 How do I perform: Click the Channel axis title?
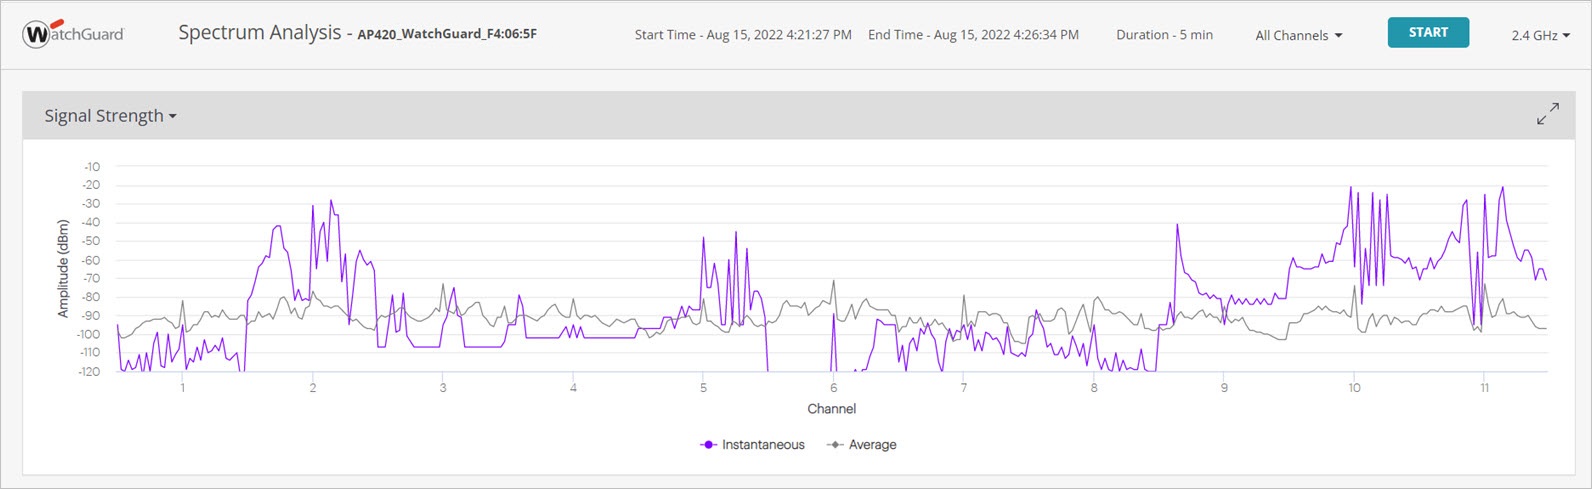[832, 409]
